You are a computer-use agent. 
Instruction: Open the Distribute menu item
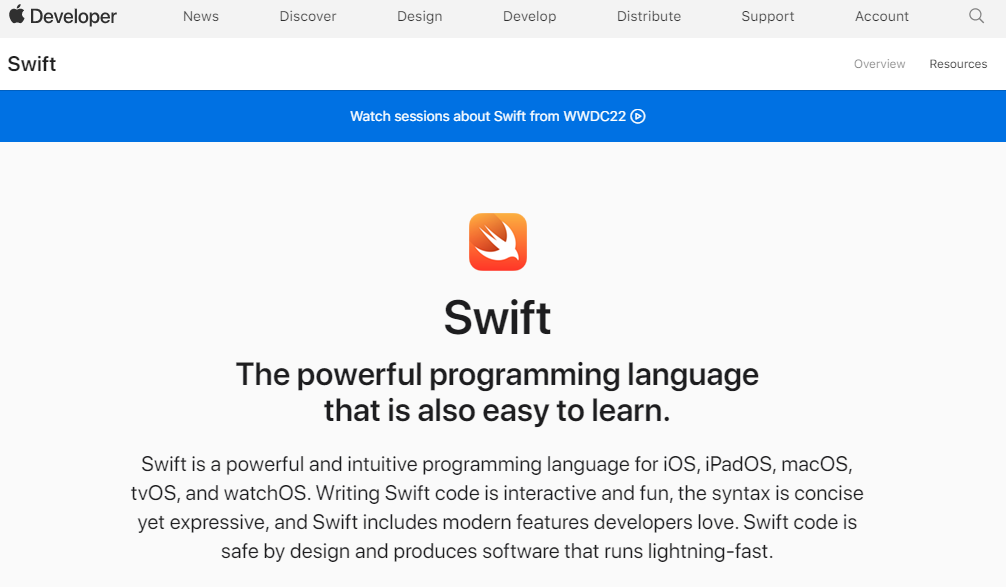[649, 16]
